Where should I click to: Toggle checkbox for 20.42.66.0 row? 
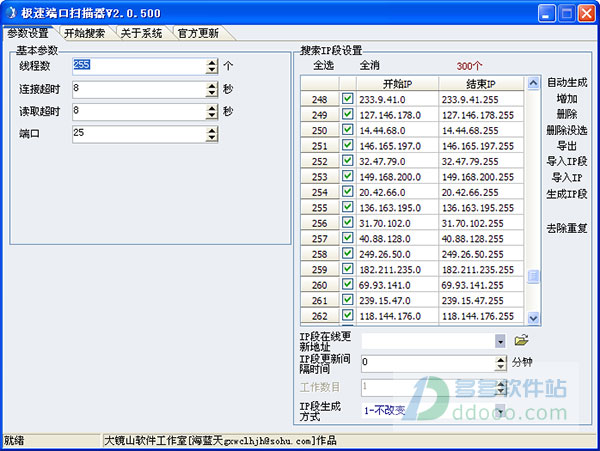tap(347, 192)
